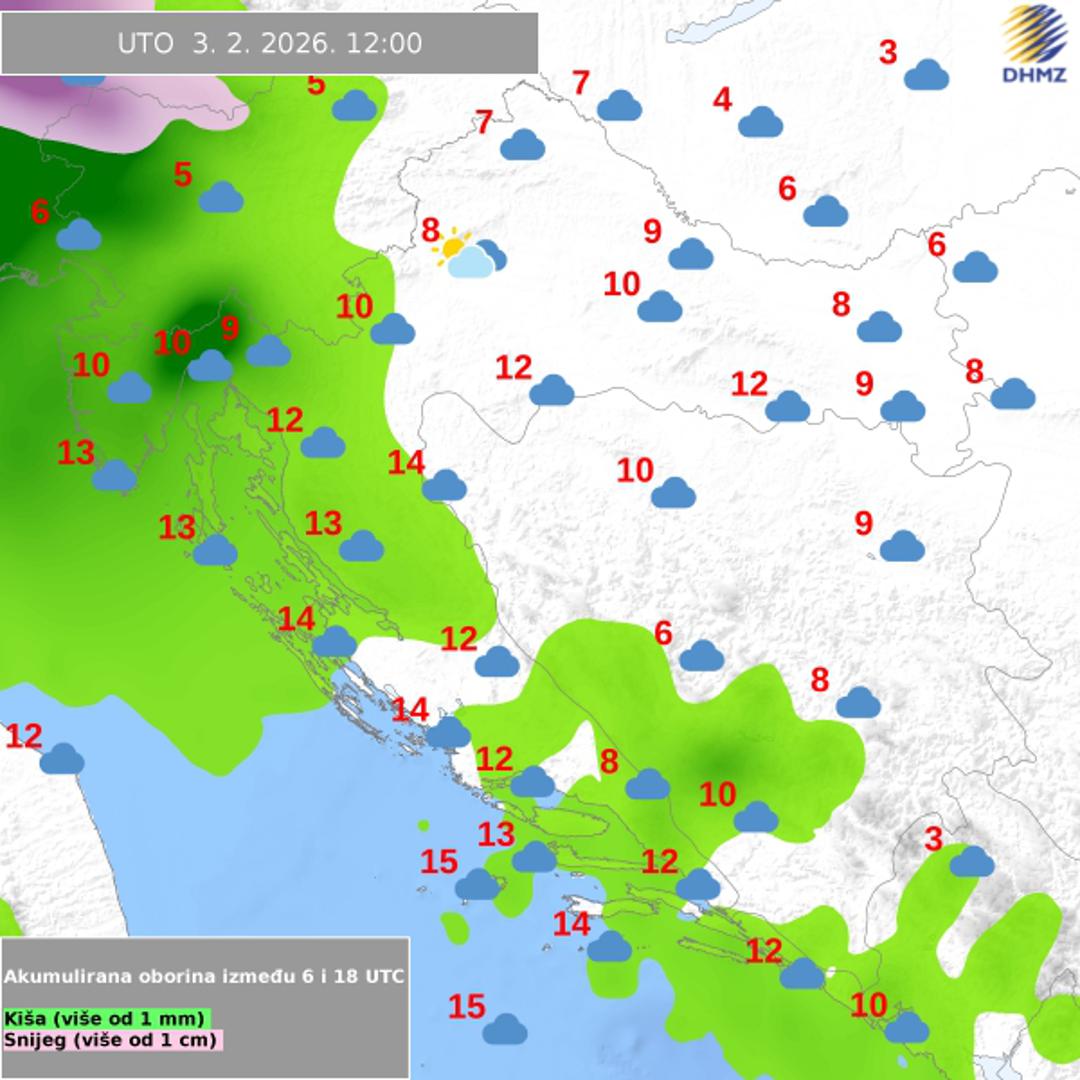Click the cloud beside 6 near purple snow zone
The width and height of the screenshot is (1080, 1080).
point(78,235)
